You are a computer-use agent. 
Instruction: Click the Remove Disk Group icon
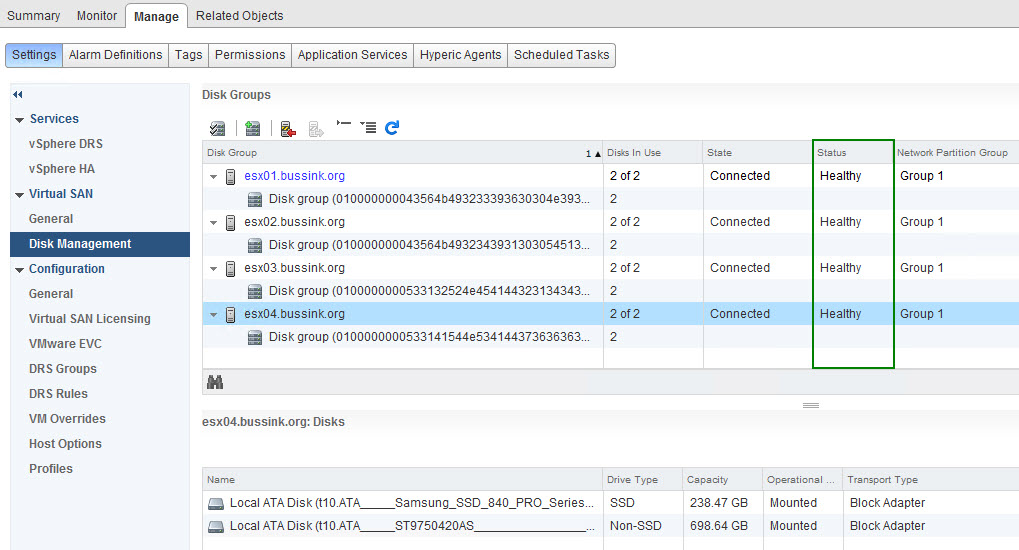(x=288, y=128)
